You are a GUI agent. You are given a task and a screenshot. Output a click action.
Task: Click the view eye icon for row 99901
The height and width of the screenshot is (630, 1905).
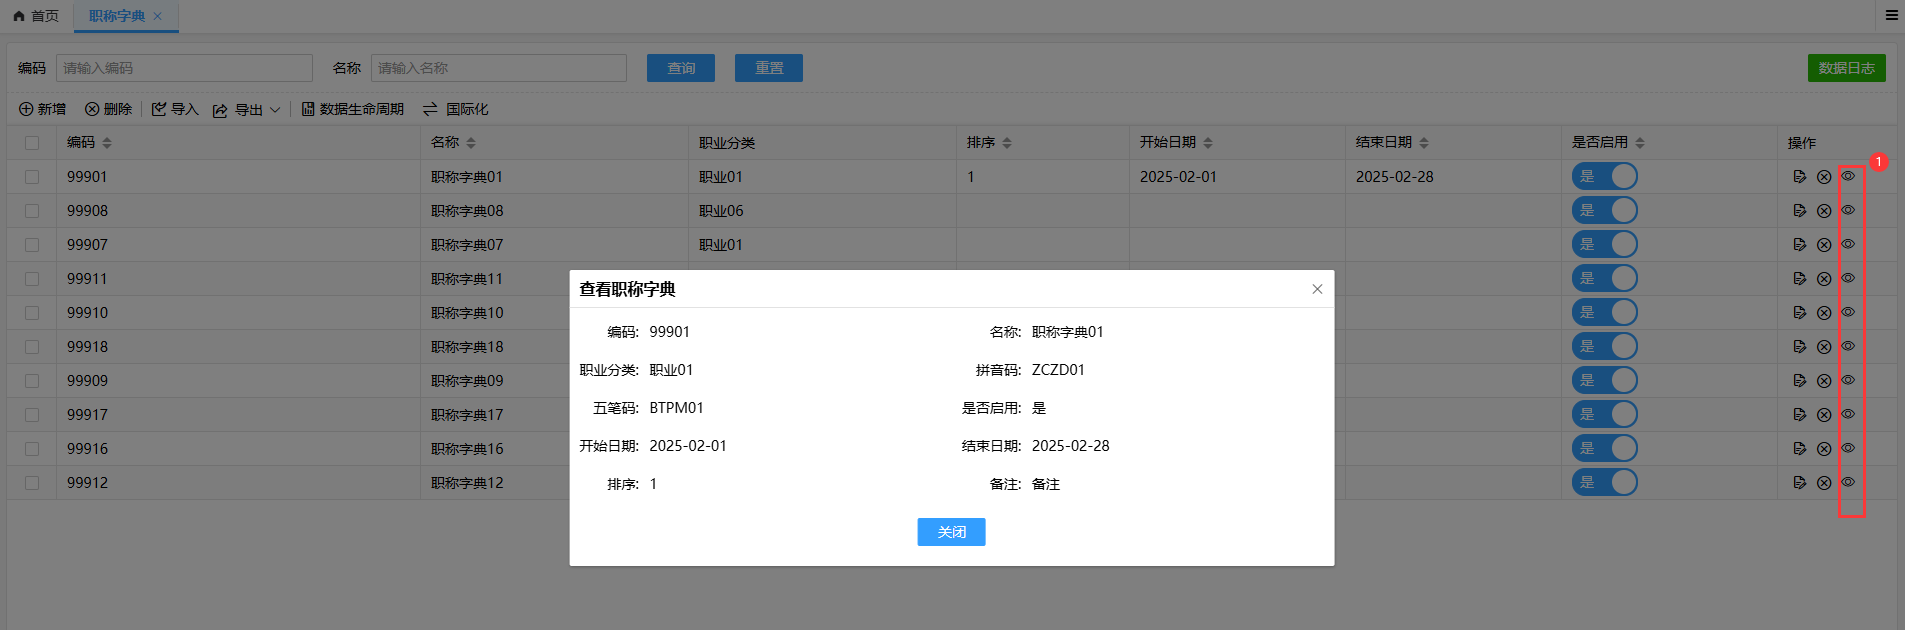1848,176
